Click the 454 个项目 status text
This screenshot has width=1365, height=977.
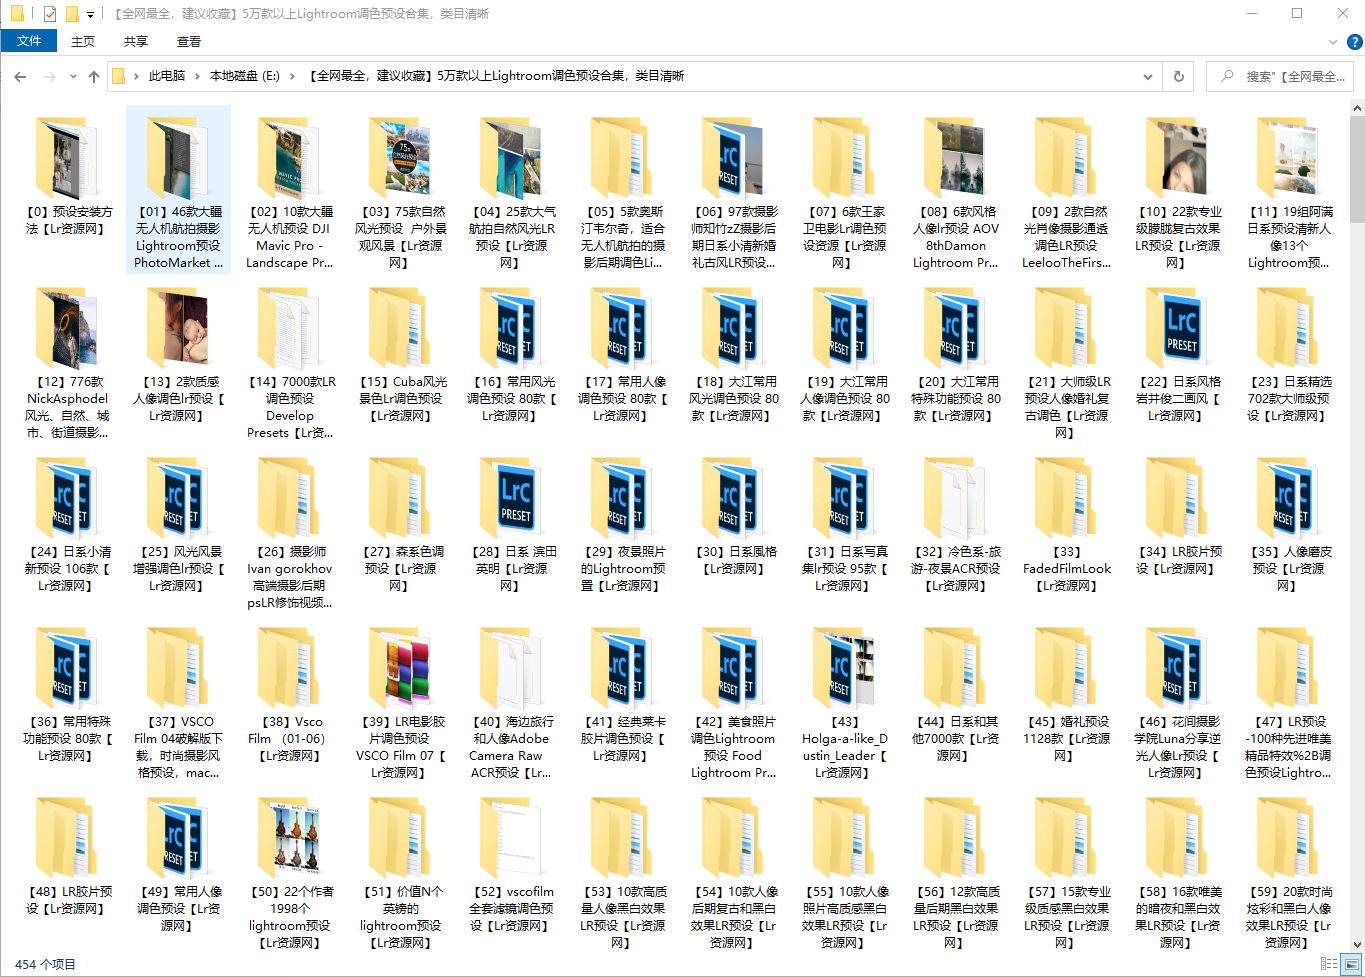[45, 965]
